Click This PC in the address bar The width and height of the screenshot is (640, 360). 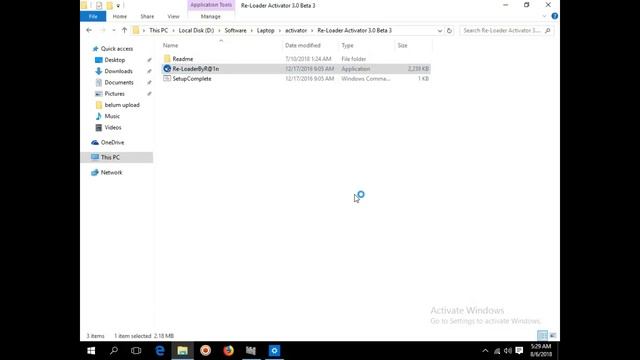(x=158, y=31)
